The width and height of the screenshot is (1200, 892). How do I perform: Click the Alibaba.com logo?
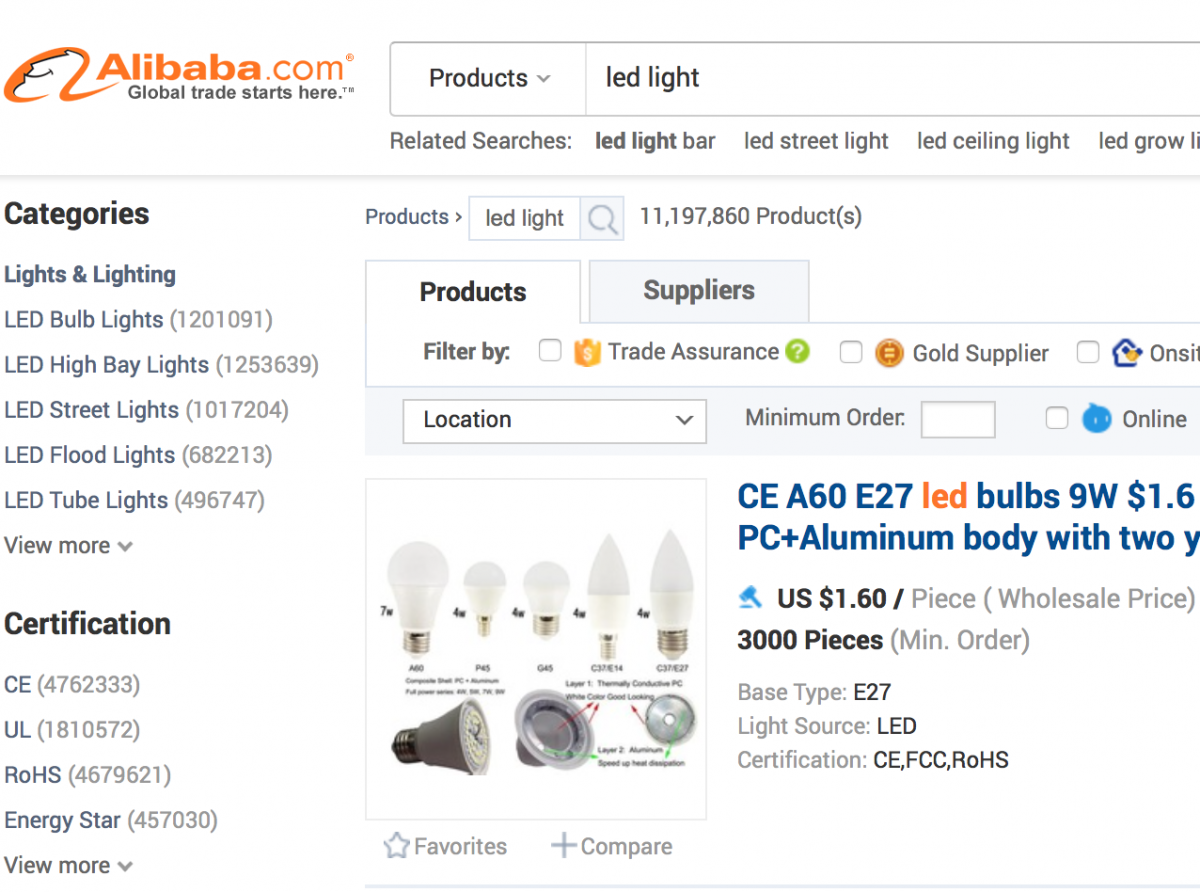[179, 77]
